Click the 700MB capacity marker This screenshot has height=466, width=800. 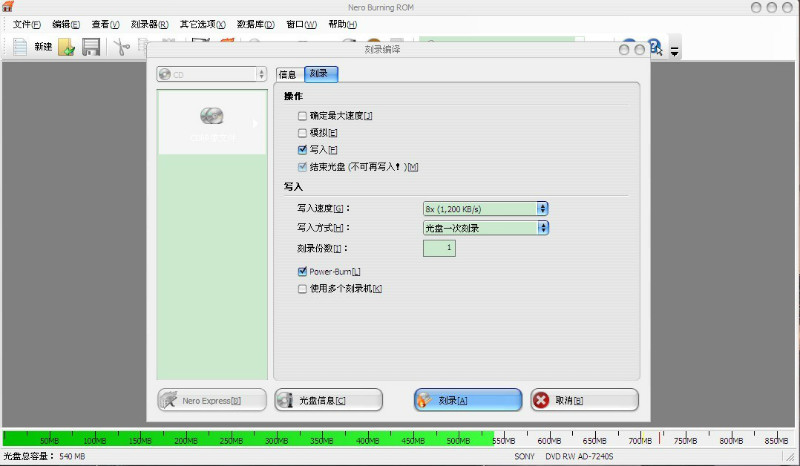point(640,440)
